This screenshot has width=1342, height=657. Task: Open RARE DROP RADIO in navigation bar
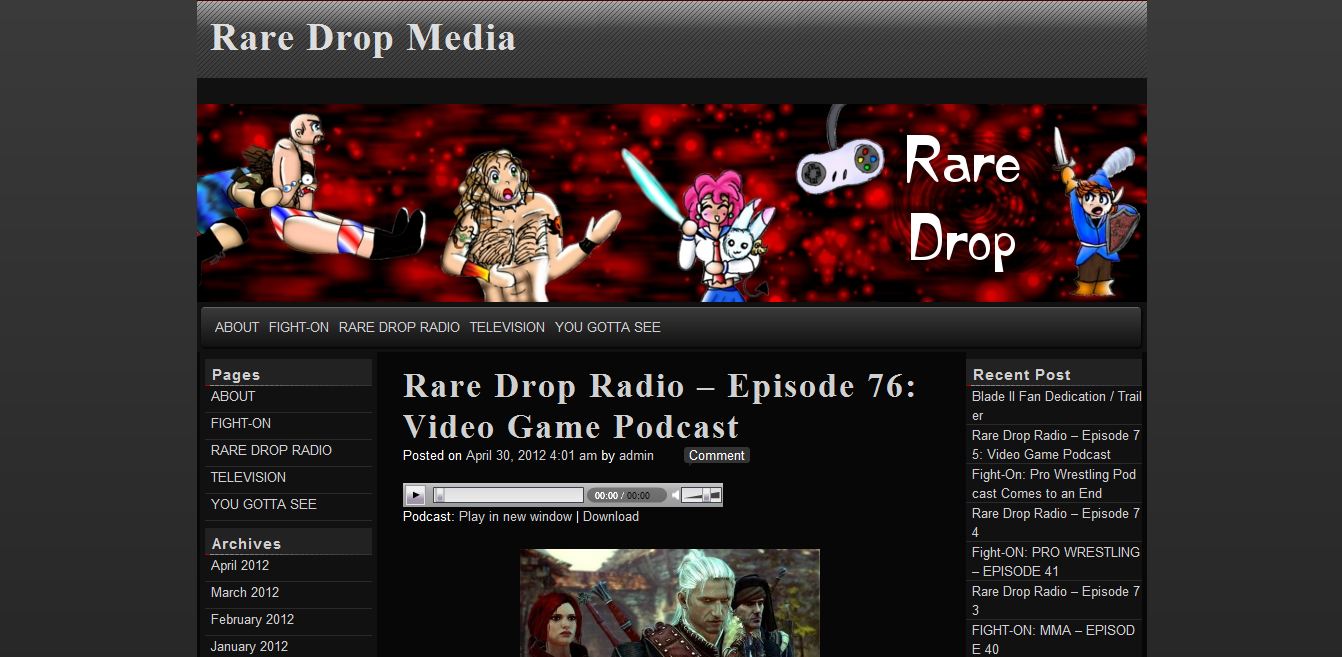pyautogui.click(x=399, y=327)
